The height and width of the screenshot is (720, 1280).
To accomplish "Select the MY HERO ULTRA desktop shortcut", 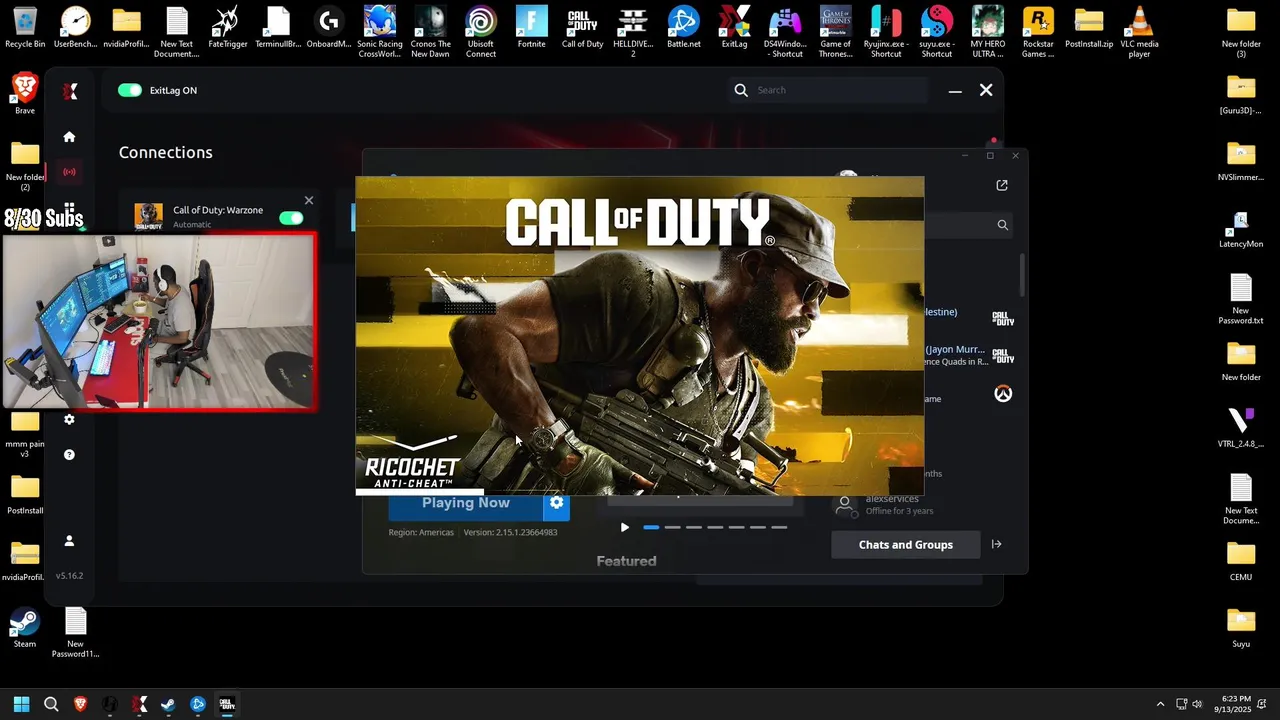I will tap(988, 32).
